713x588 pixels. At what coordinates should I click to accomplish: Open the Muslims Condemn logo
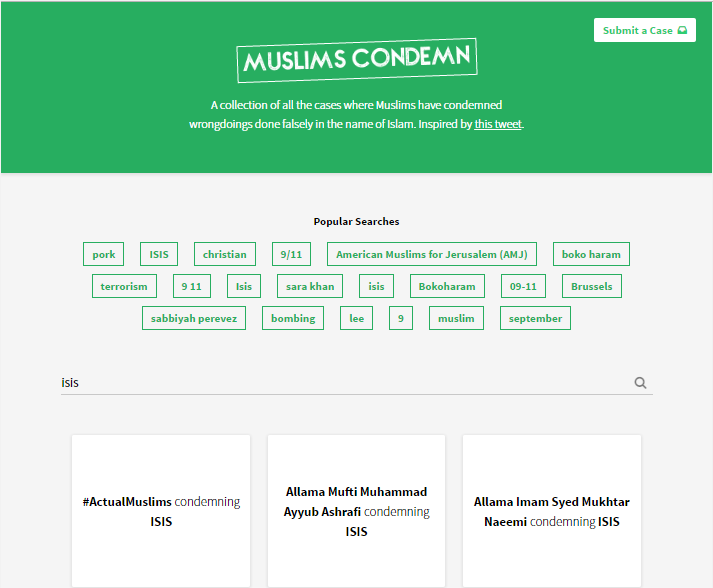(357, 60)
